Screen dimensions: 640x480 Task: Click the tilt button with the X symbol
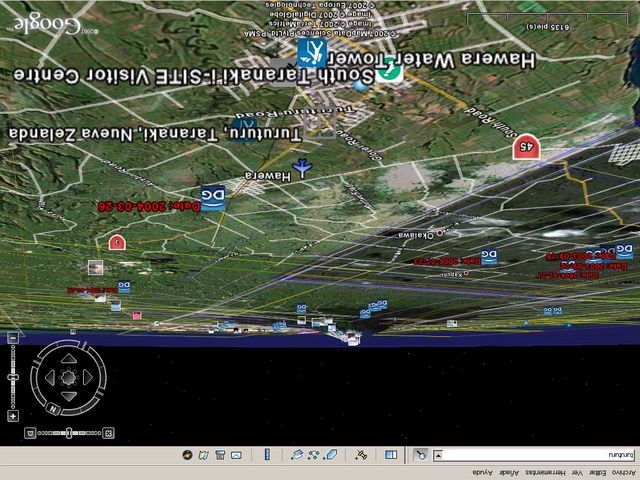tap(30, 433)
